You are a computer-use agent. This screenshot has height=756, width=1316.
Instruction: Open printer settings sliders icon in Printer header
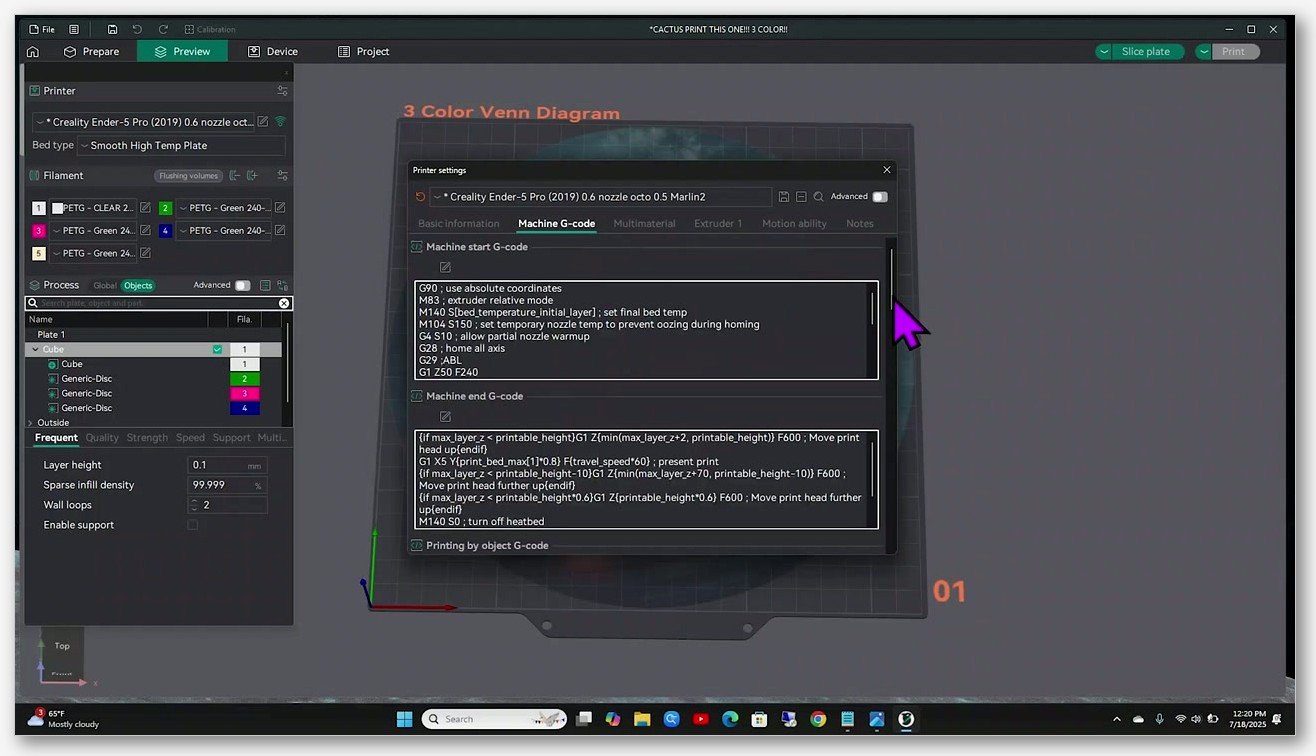[x=283, y=91]
